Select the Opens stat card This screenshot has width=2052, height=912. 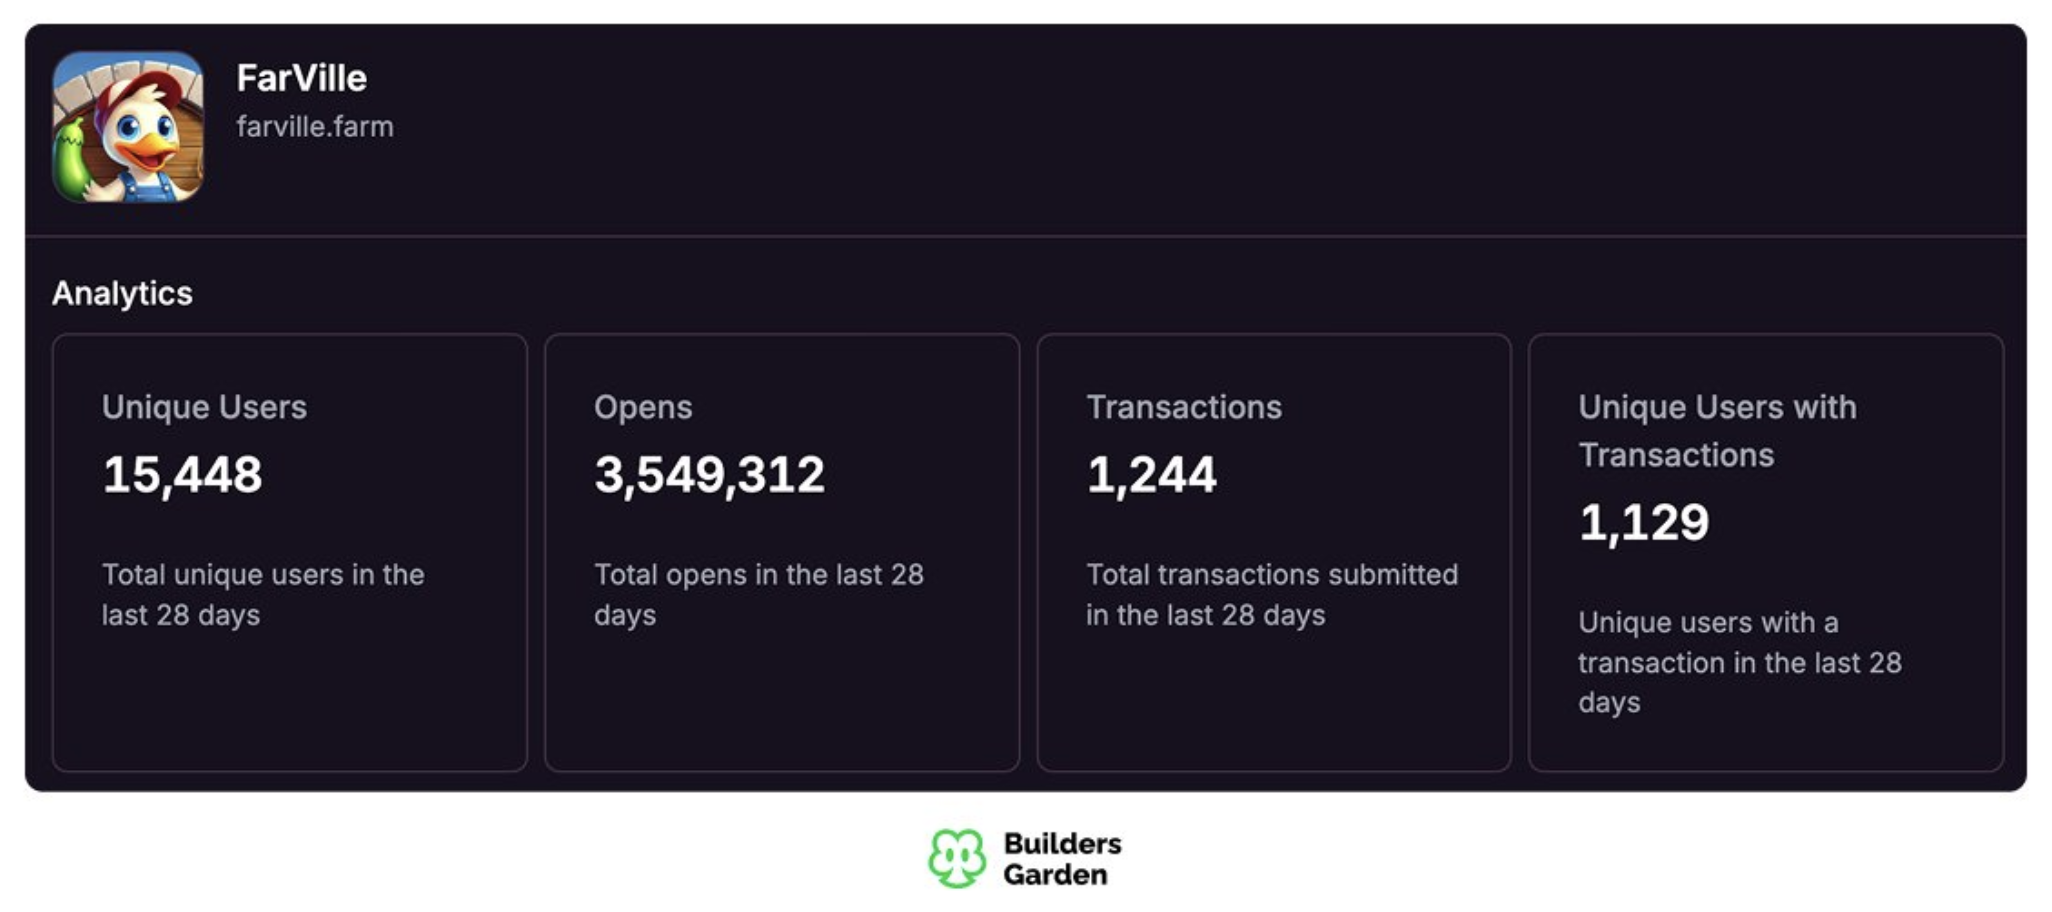[782, 552]
